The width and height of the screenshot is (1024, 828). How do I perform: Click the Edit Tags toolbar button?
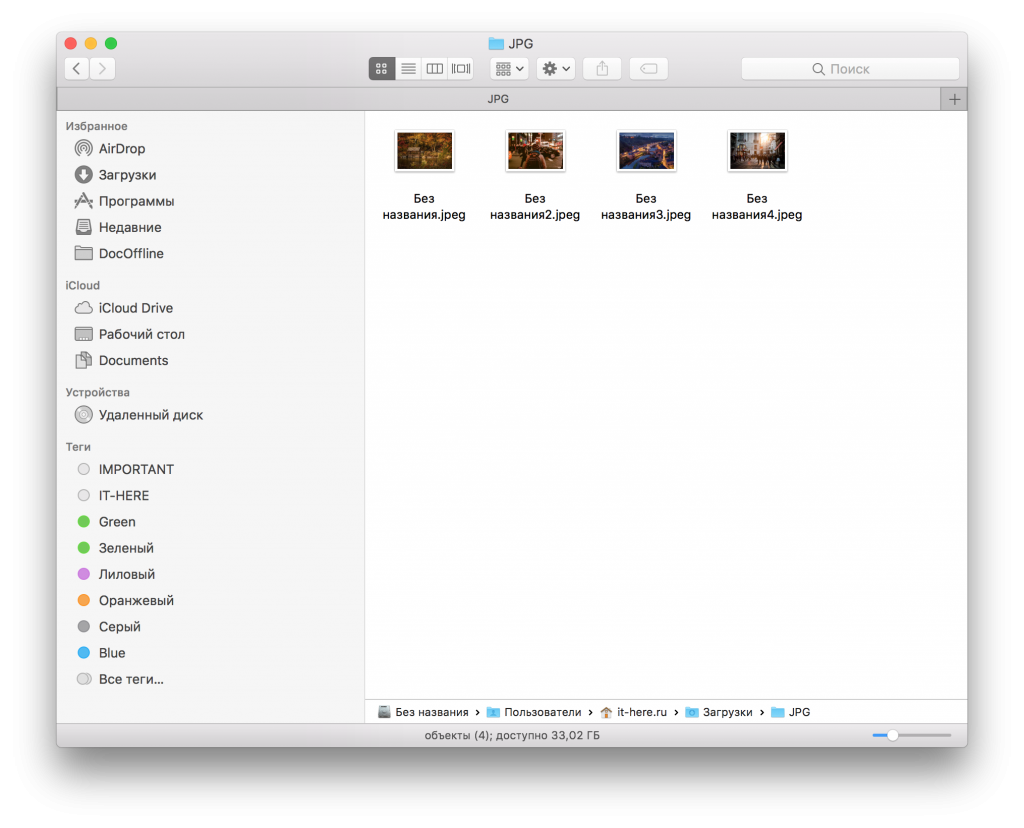[648, 69]
